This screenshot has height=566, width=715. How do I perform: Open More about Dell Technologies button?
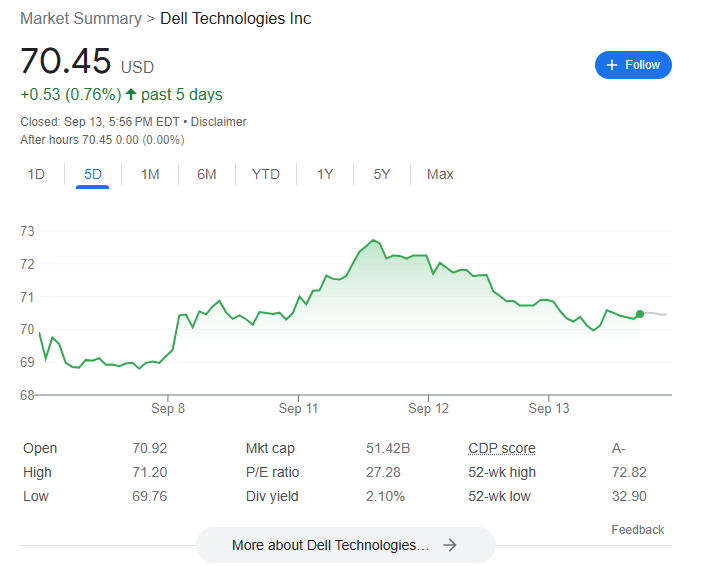346,545
